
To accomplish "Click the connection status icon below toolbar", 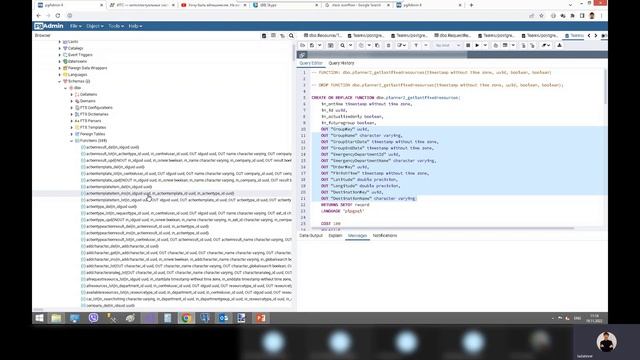I will 302,55.
